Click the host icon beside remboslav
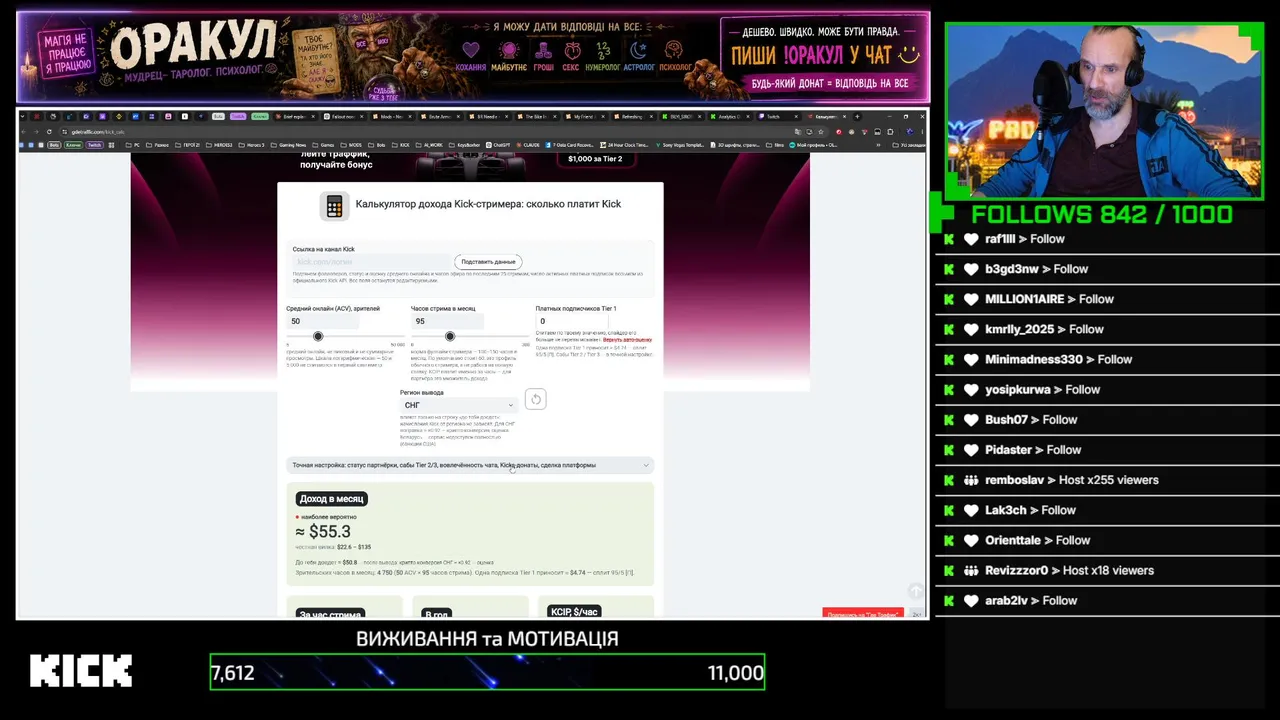This screenshot has width=1280, height=720. pos(970,480)
